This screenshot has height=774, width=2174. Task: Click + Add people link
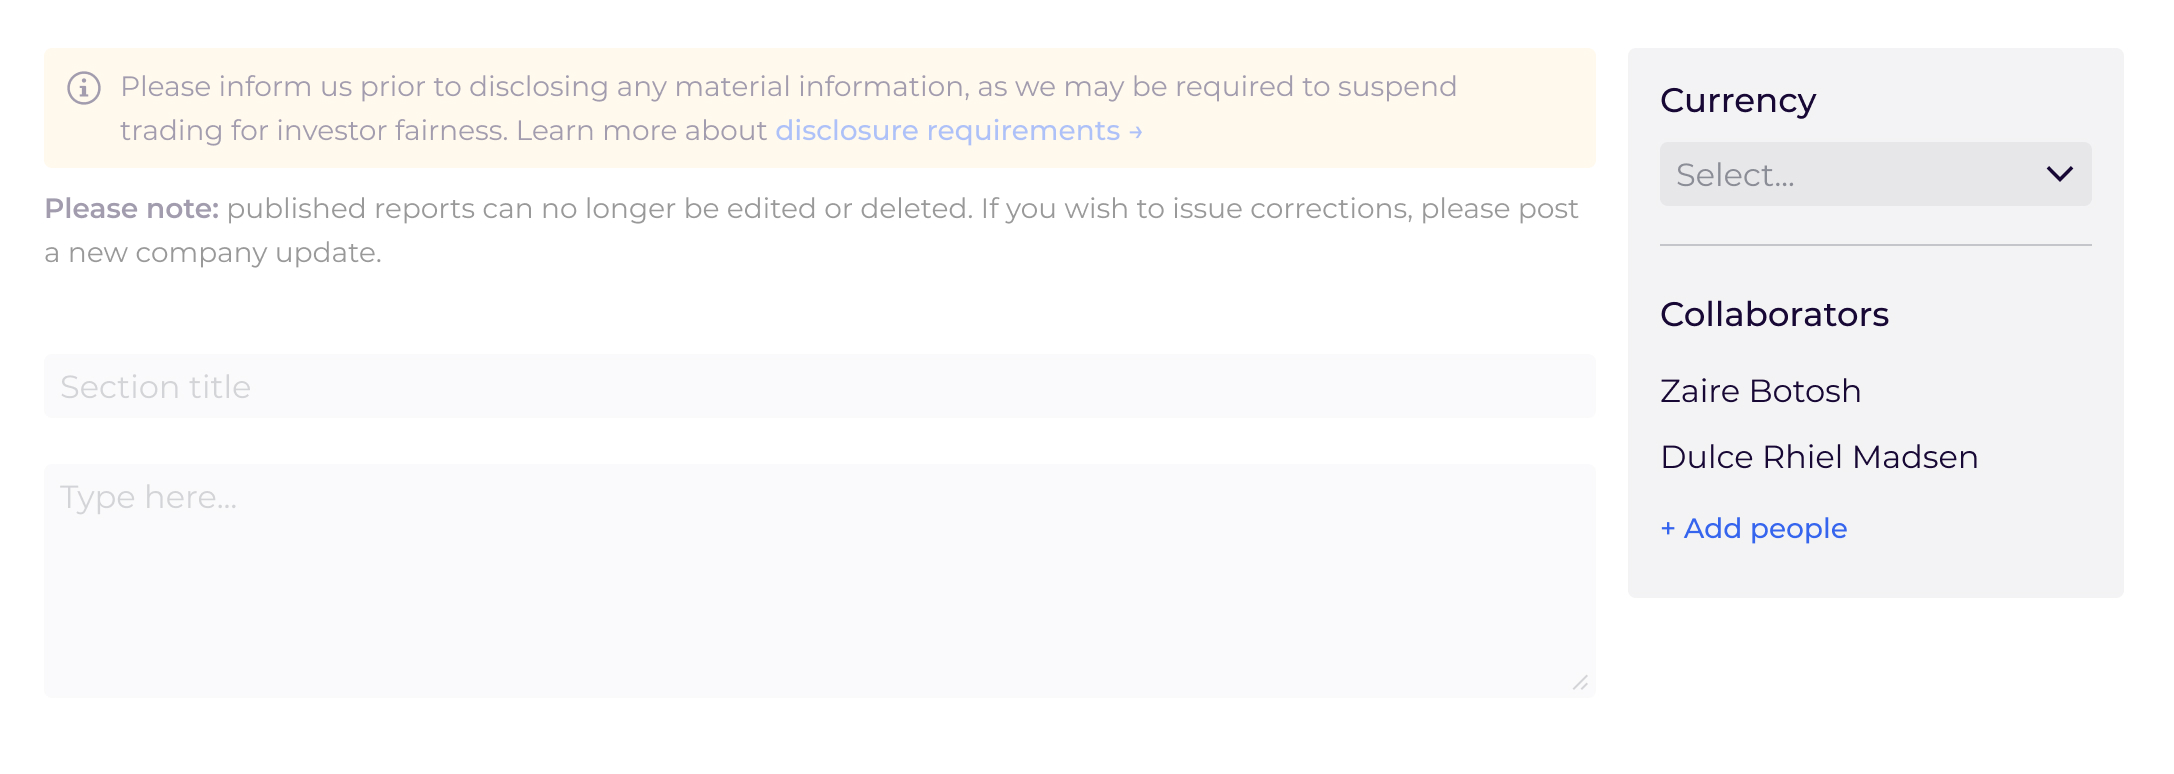[1754, 528]
